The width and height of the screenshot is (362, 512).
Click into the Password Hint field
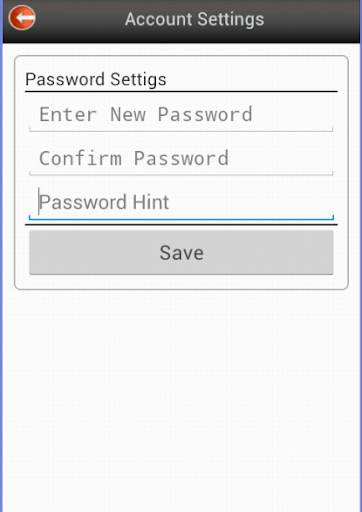click(181, 203)
